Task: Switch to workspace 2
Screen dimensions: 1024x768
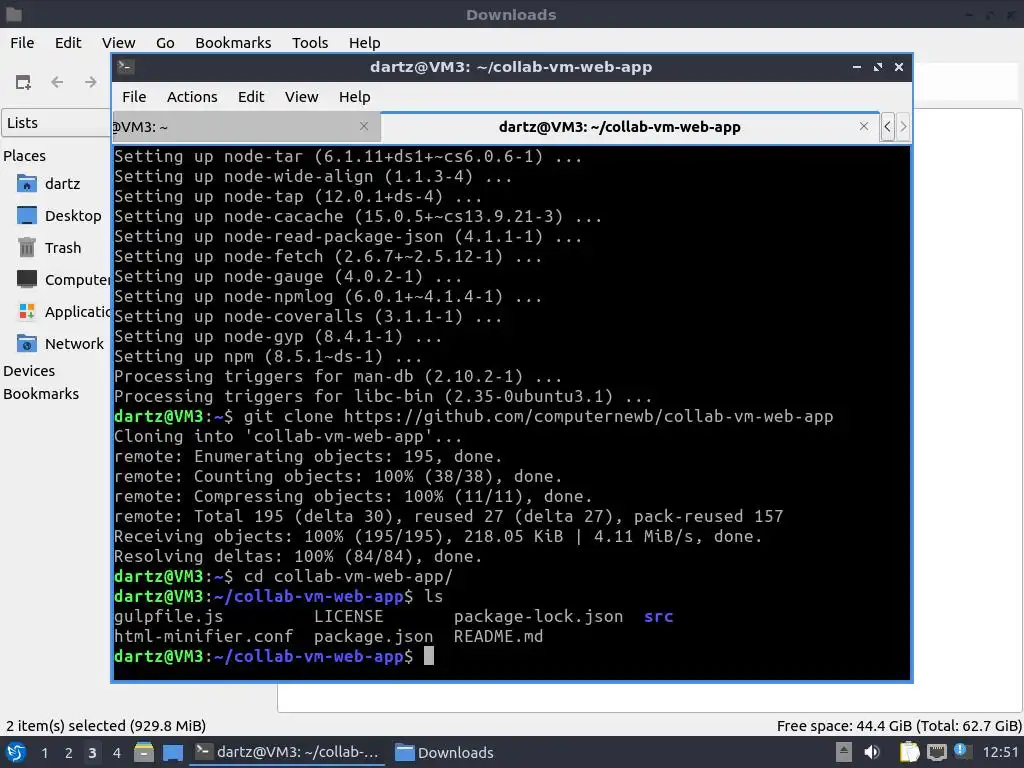Action: click(x=69, y=753)
